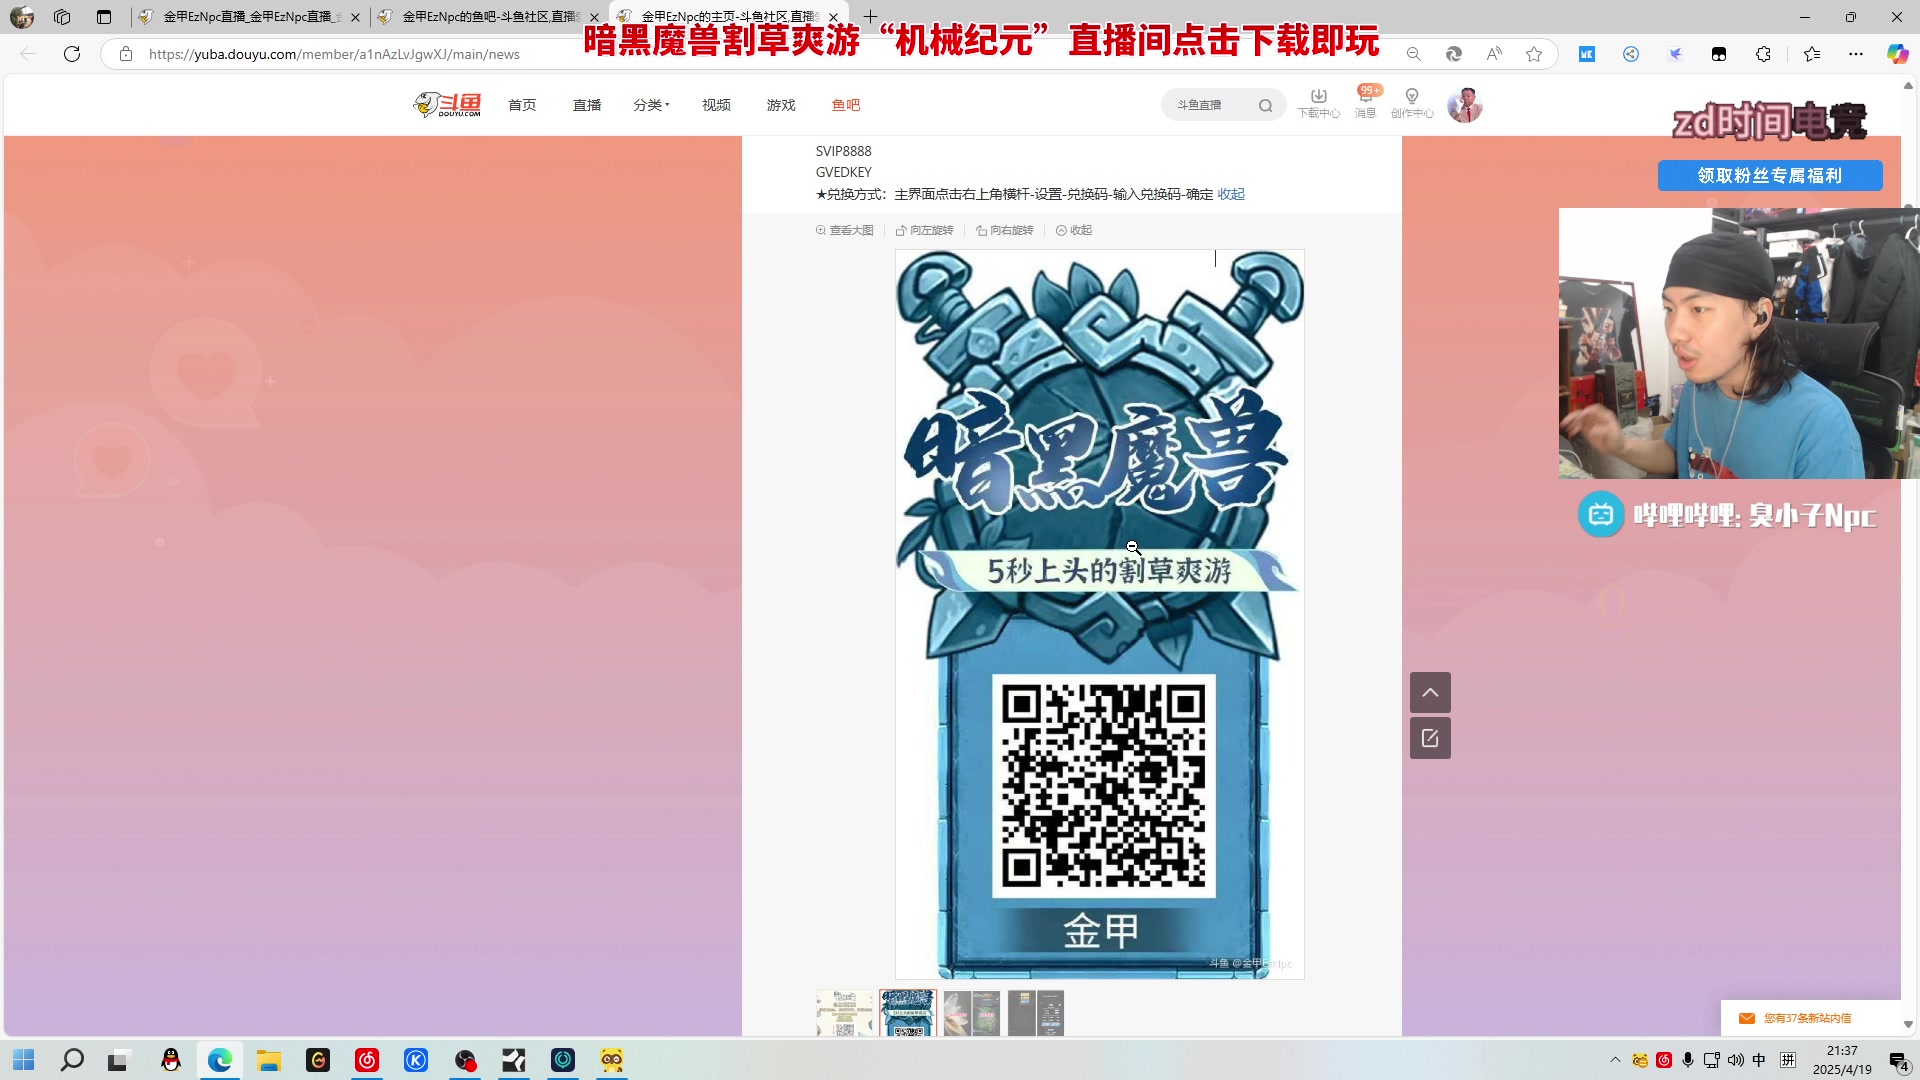Image resolution: width=1920 pixels, height=1080 pixels.
Task: Collapse image viewer with 收起 button
Action: coord(1074,230)
